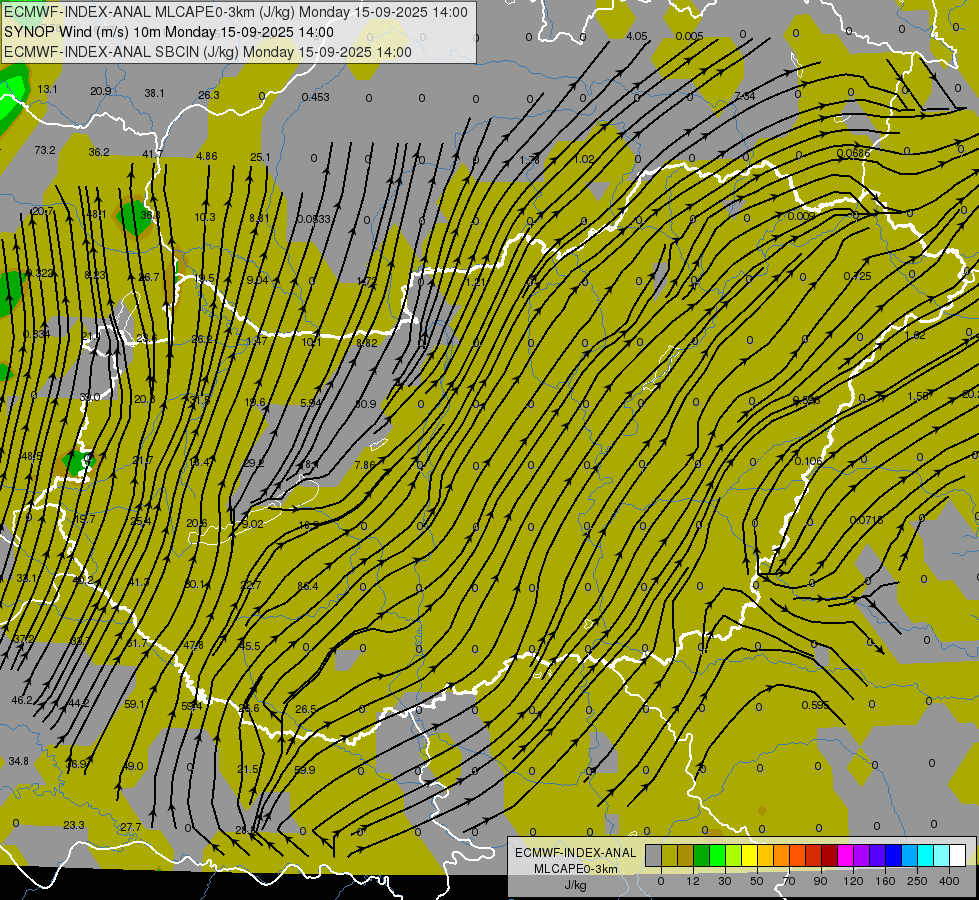979x900 pixels.
Task: Click the map value 5.94
Action: (x=311, y=403)
